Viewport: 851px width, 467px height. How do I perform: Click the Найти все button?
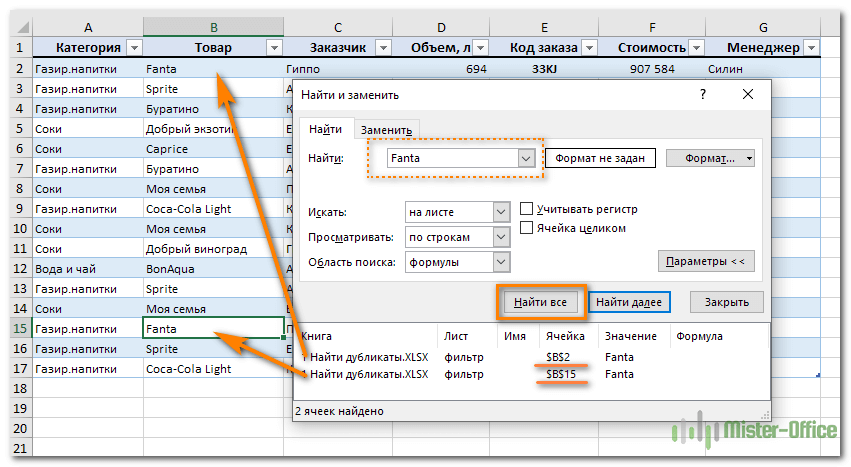(x=540, y=301)
